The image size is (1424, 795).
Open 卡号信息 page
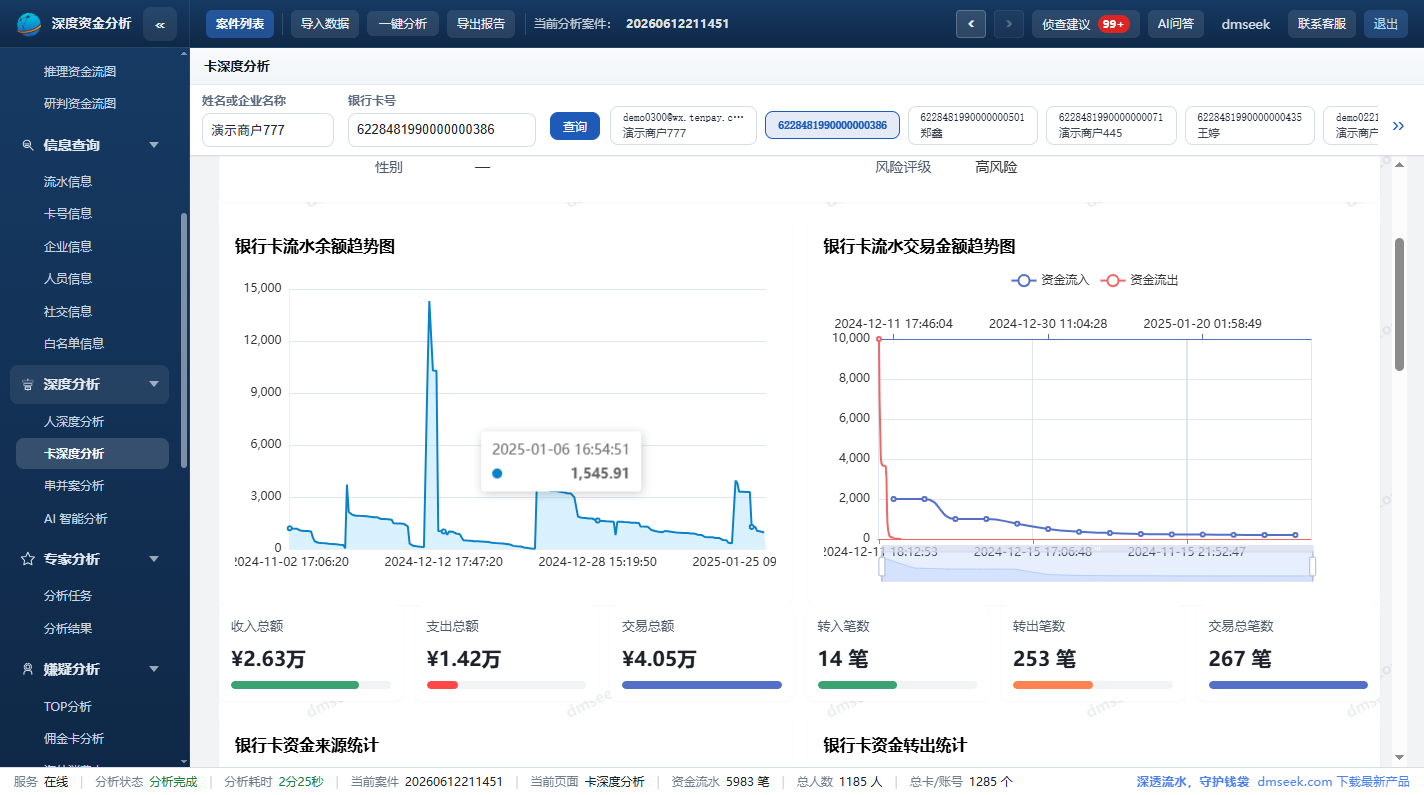[68, 214]
